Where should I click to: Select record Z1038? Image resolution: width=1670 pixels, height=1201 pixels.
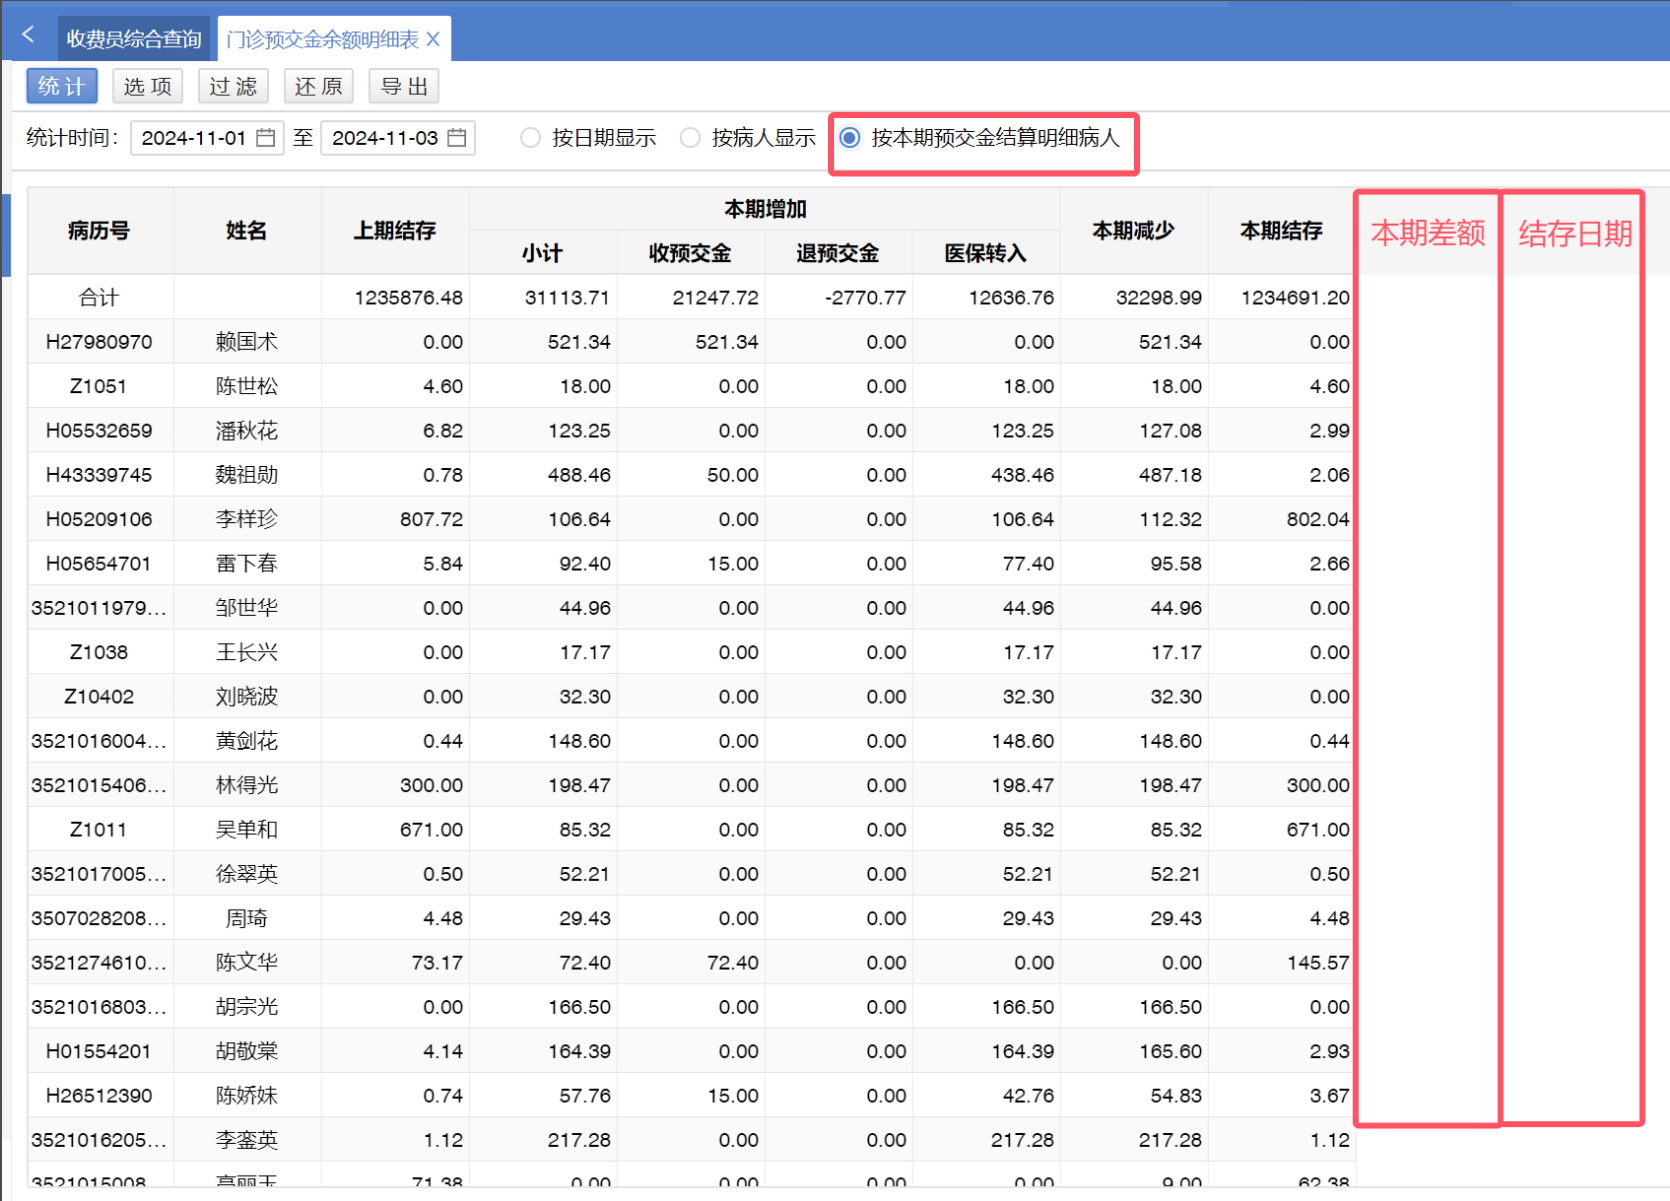pyautogui.click(x=99, y=652)
